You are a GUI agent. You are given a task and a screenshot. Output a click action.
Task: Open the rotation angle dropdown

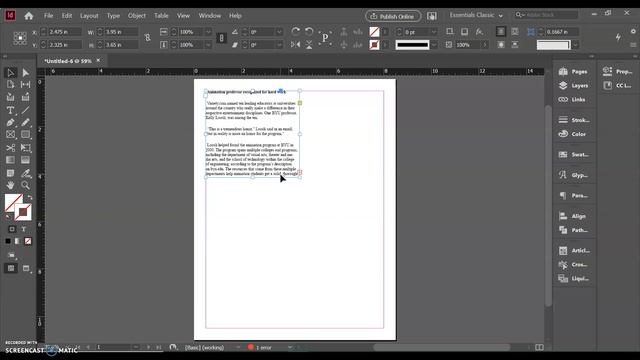tap(279, 32)
